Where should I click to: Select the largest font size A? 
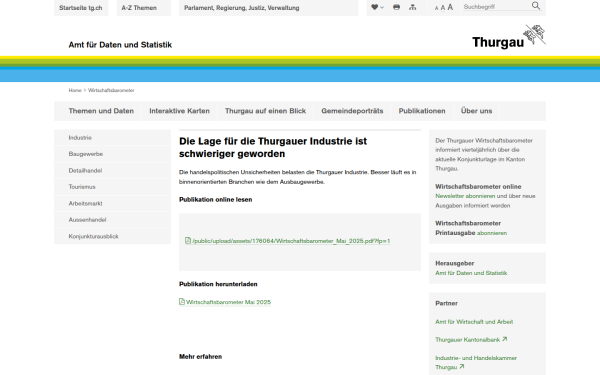pyautogui.click(x=450, y=7)
